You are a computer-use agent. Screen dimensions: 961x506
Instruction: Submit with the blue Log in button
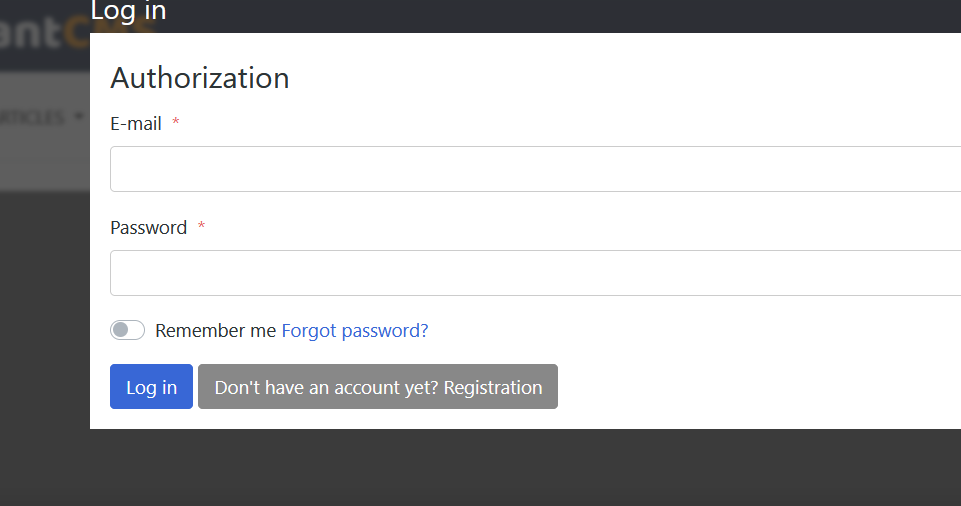[151, 387]
